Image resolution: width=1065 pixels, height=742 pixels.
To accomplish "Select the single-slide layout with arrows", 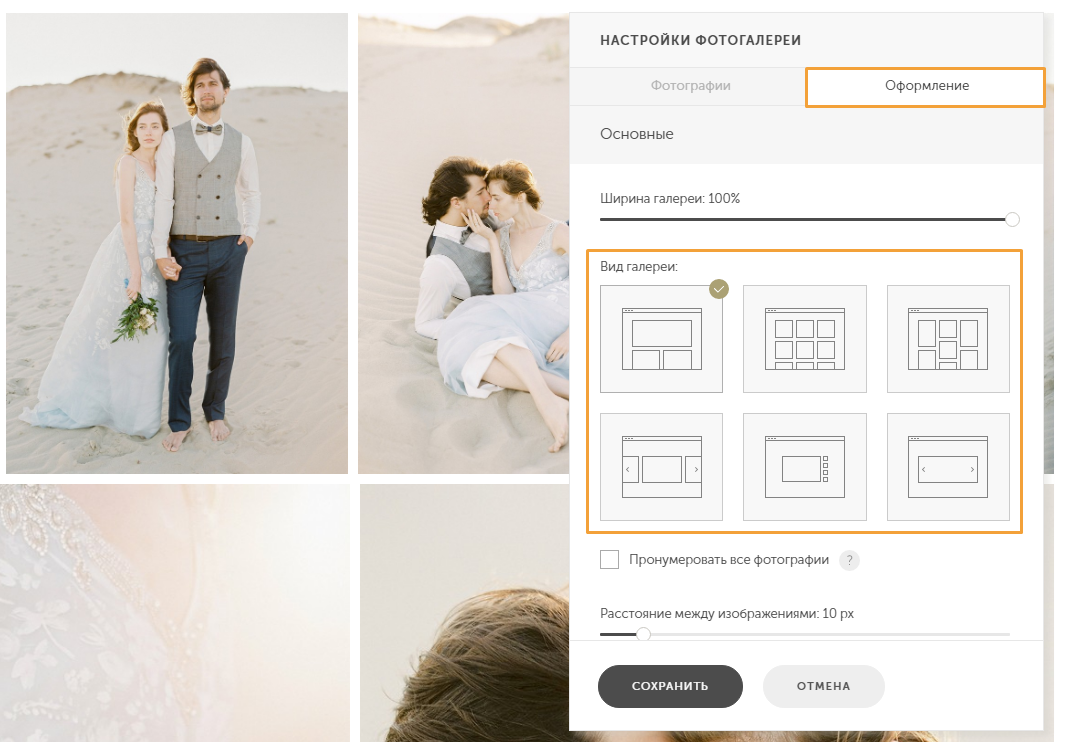I will tap(948, 467).
